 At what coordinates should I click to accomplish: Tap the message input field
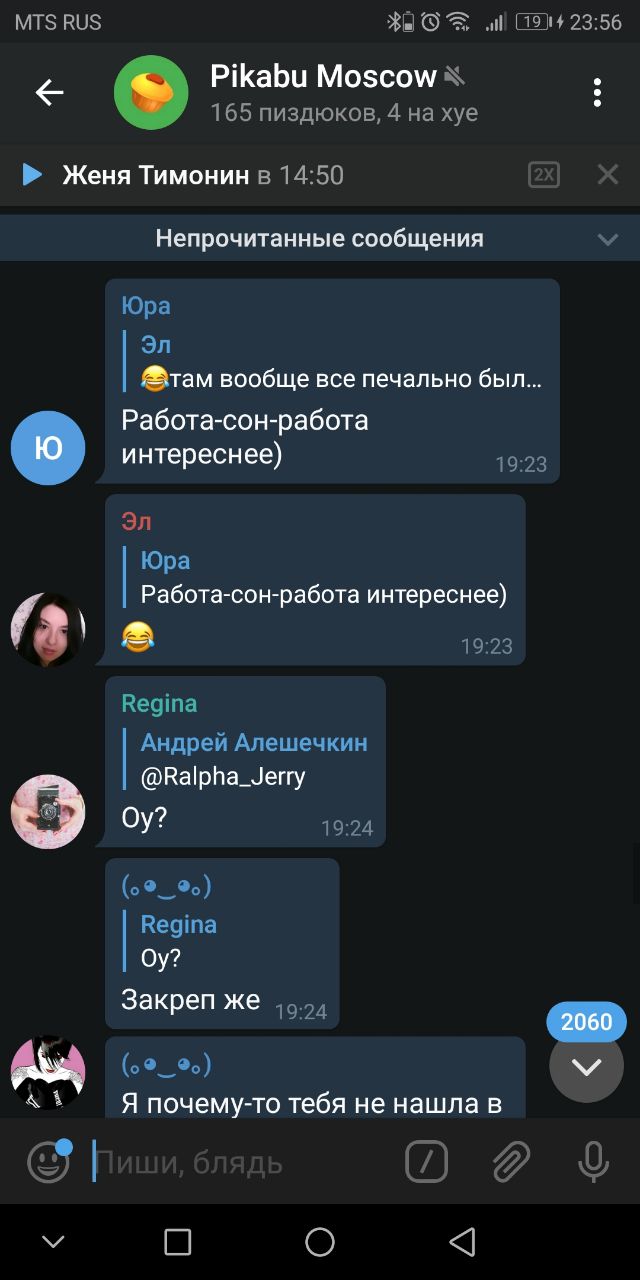[x=240, y=1162]
